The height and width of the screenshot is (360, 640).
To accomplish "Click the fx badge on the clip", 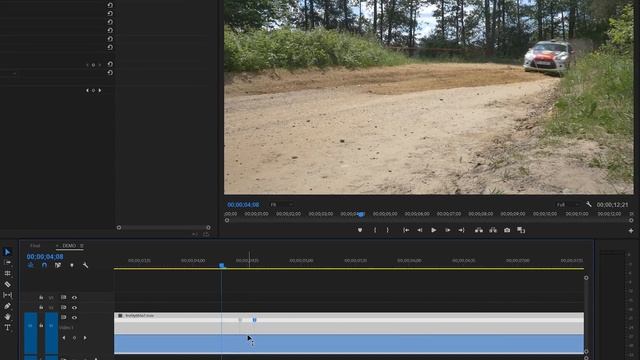I will [x=120, y=316].
